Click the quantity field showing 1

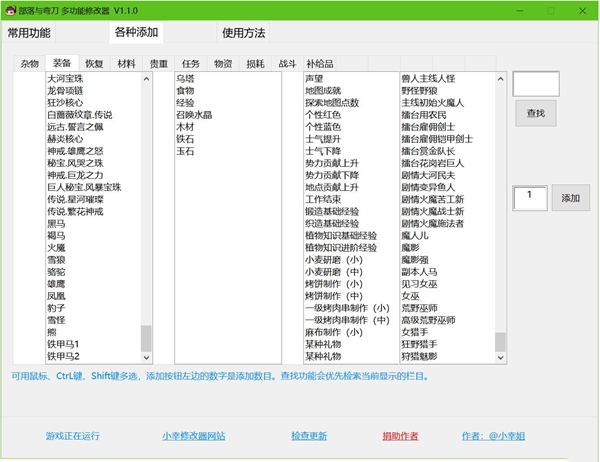528,197
